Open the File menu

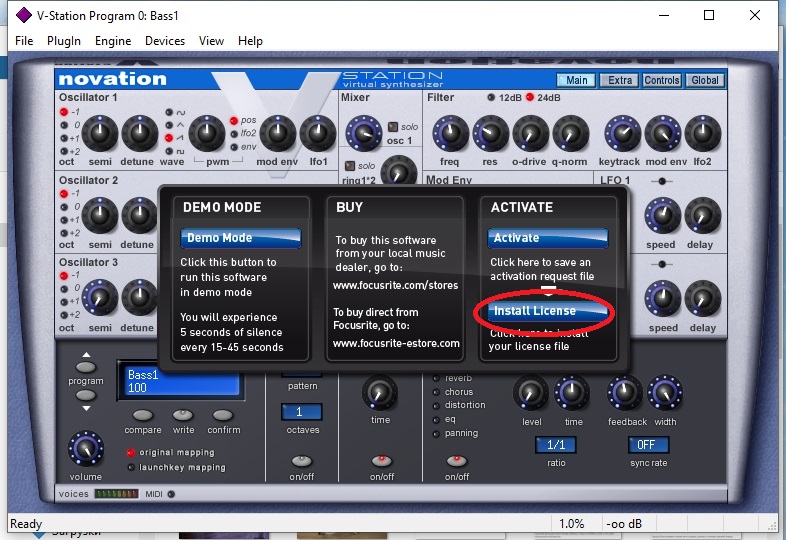point(24,41)
